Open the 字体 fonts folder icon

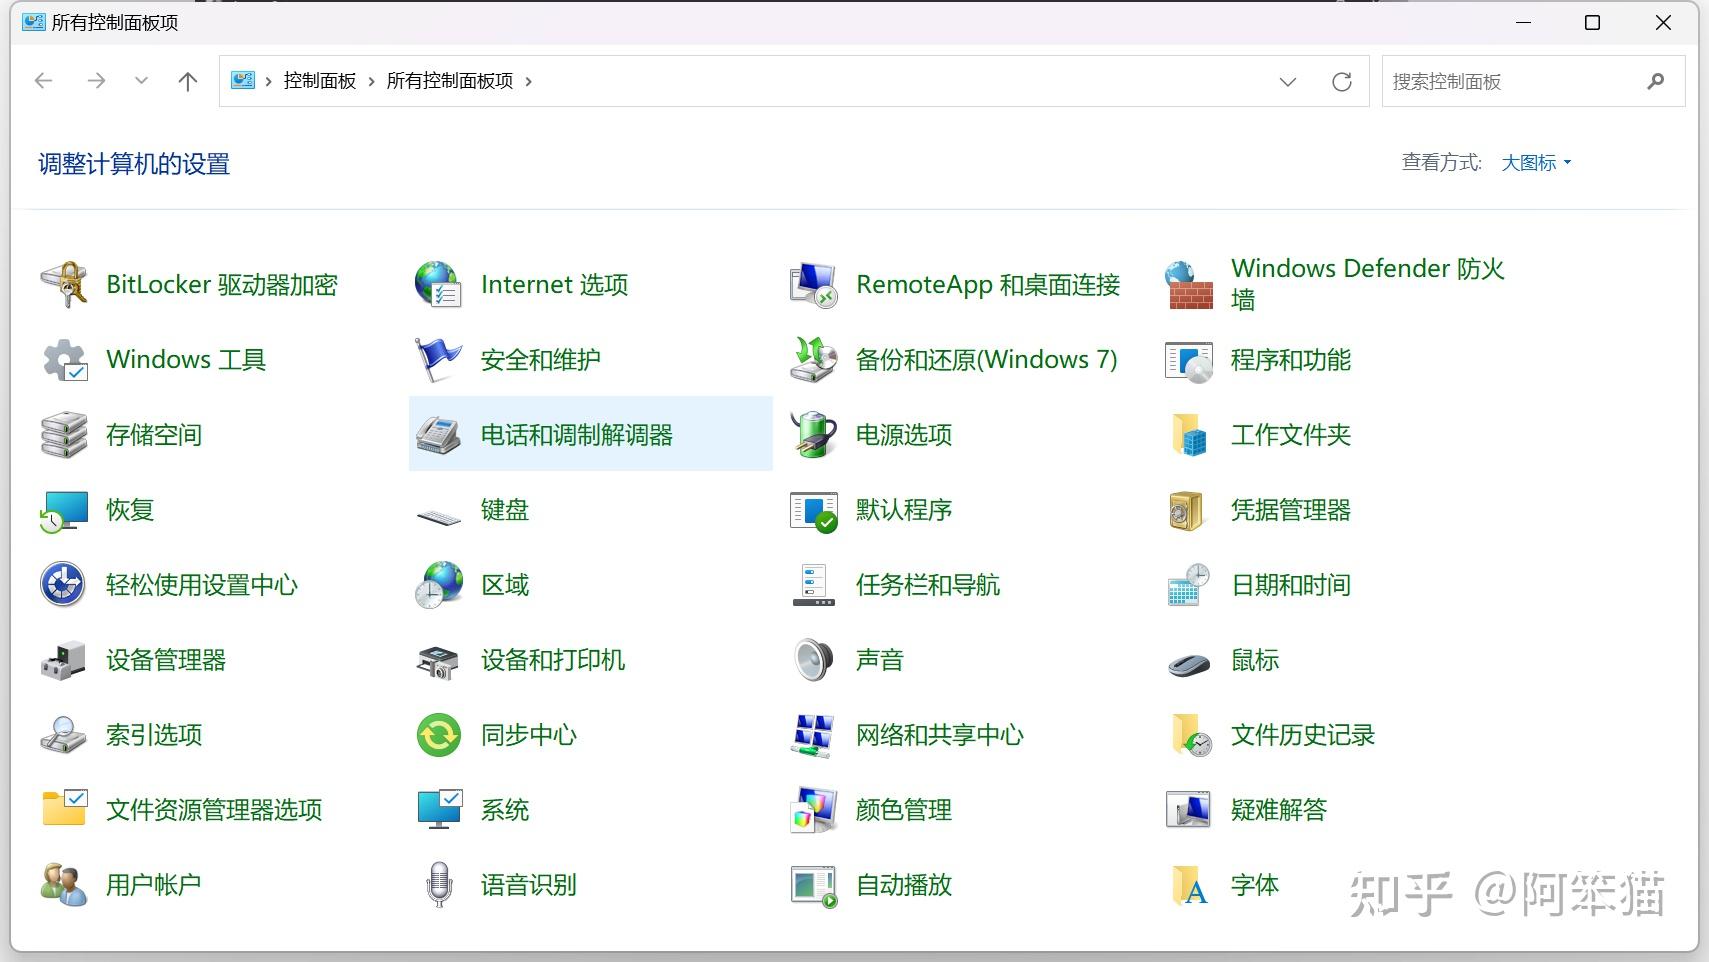click(1188, 885)
